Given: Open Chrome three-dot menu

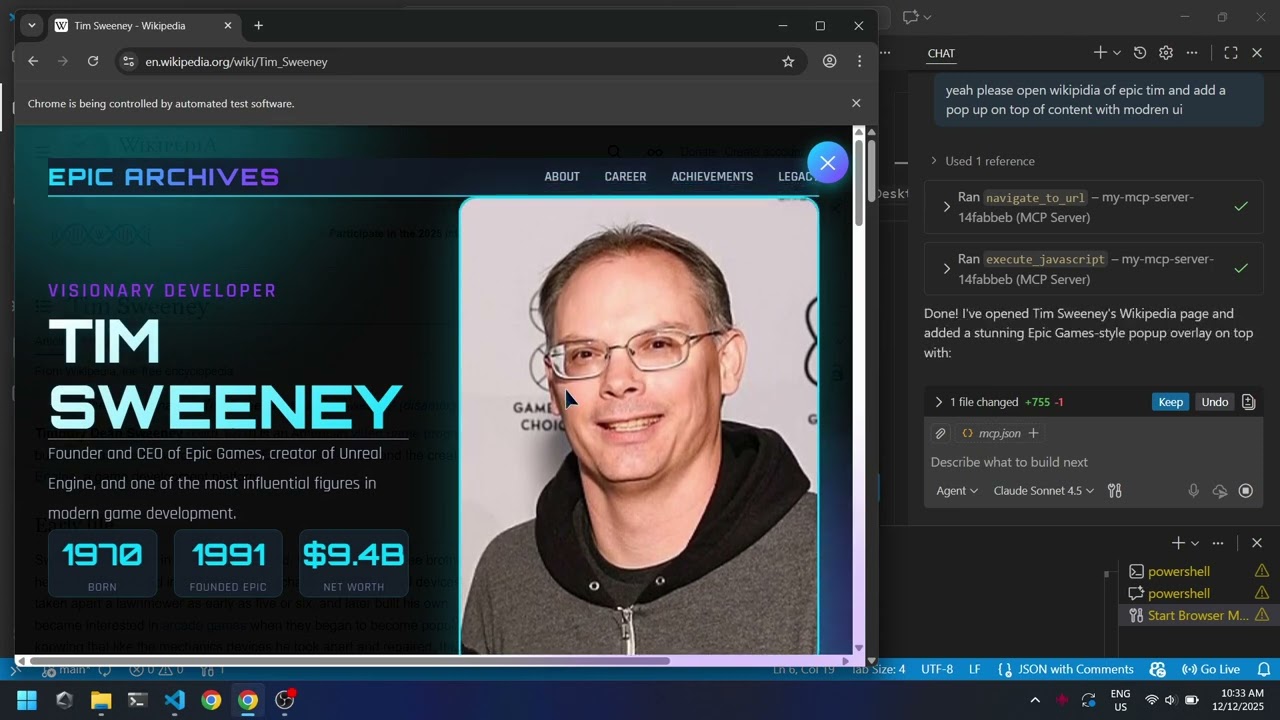Looking at the screenshot, I should pyautogui.click(x=859, y=61).
